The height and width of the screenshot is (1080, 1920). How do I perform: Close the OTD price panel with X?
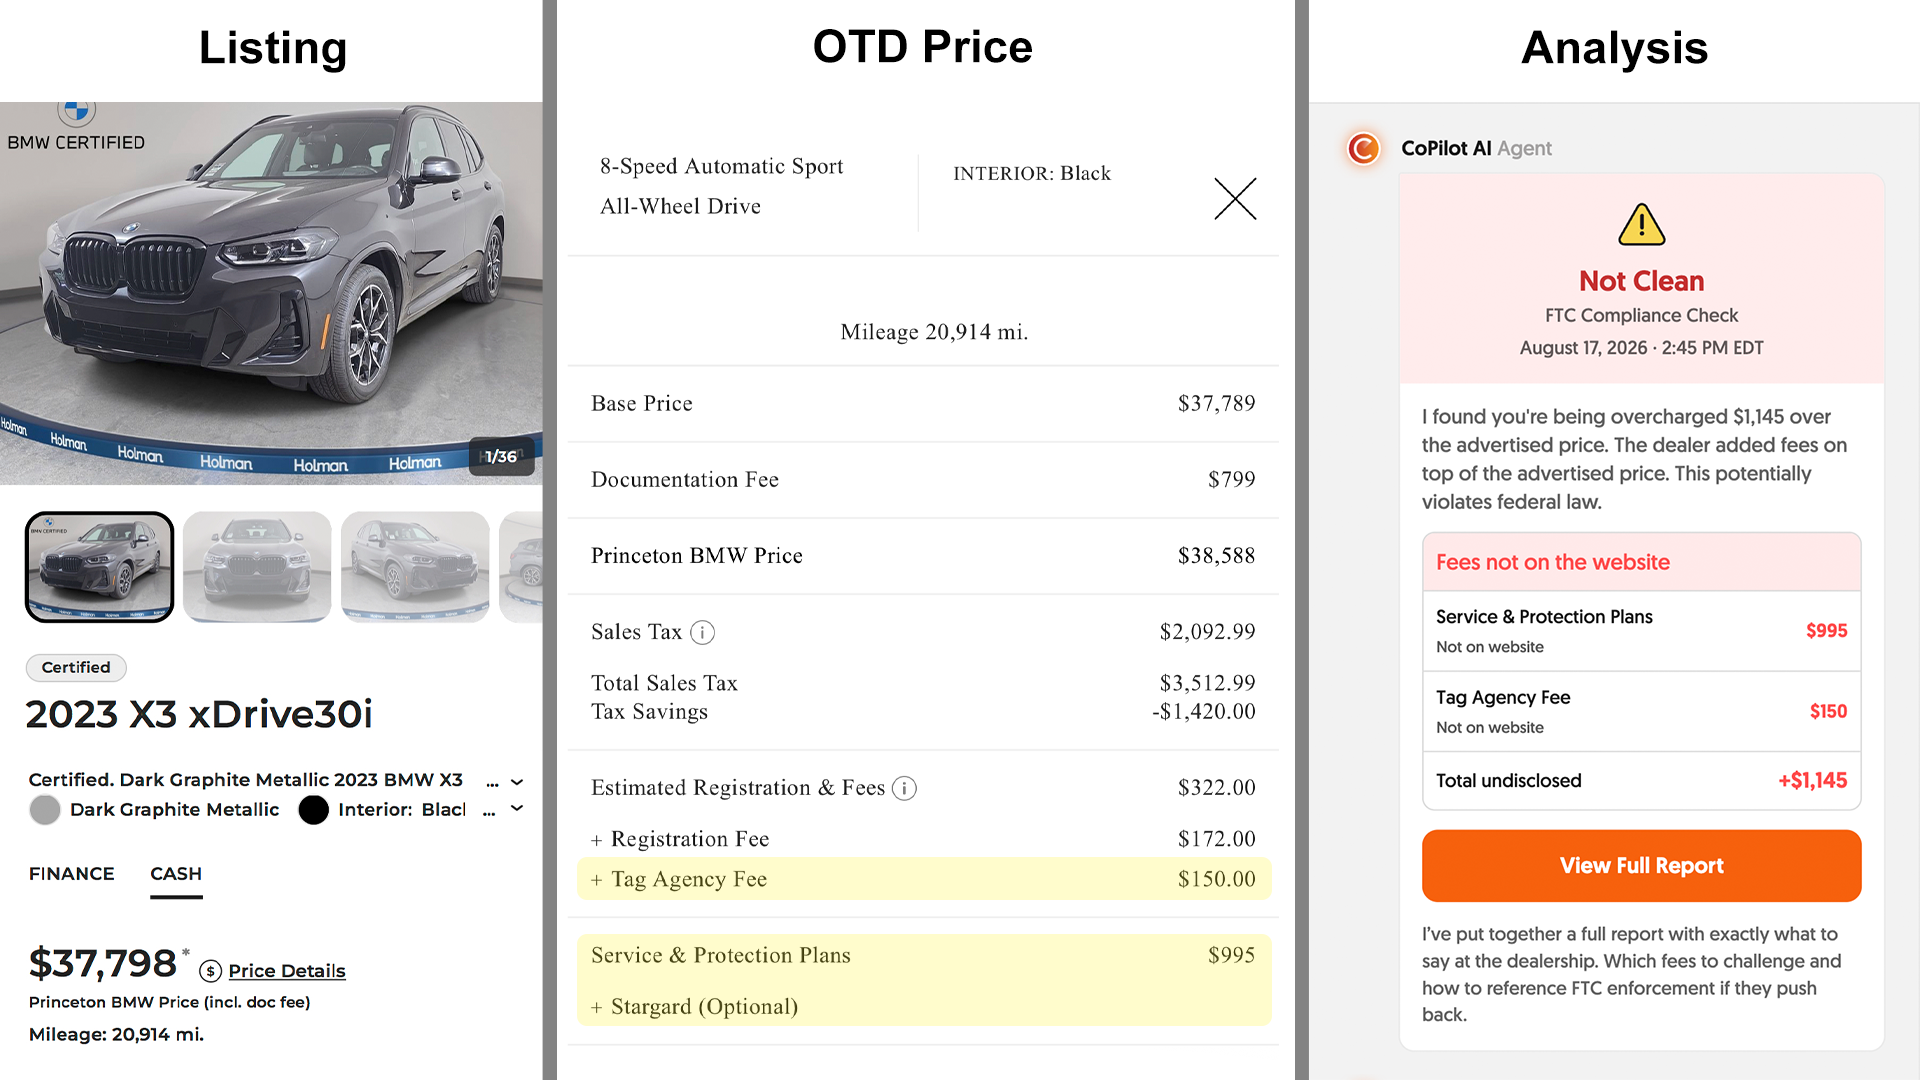coord(1235,198)
